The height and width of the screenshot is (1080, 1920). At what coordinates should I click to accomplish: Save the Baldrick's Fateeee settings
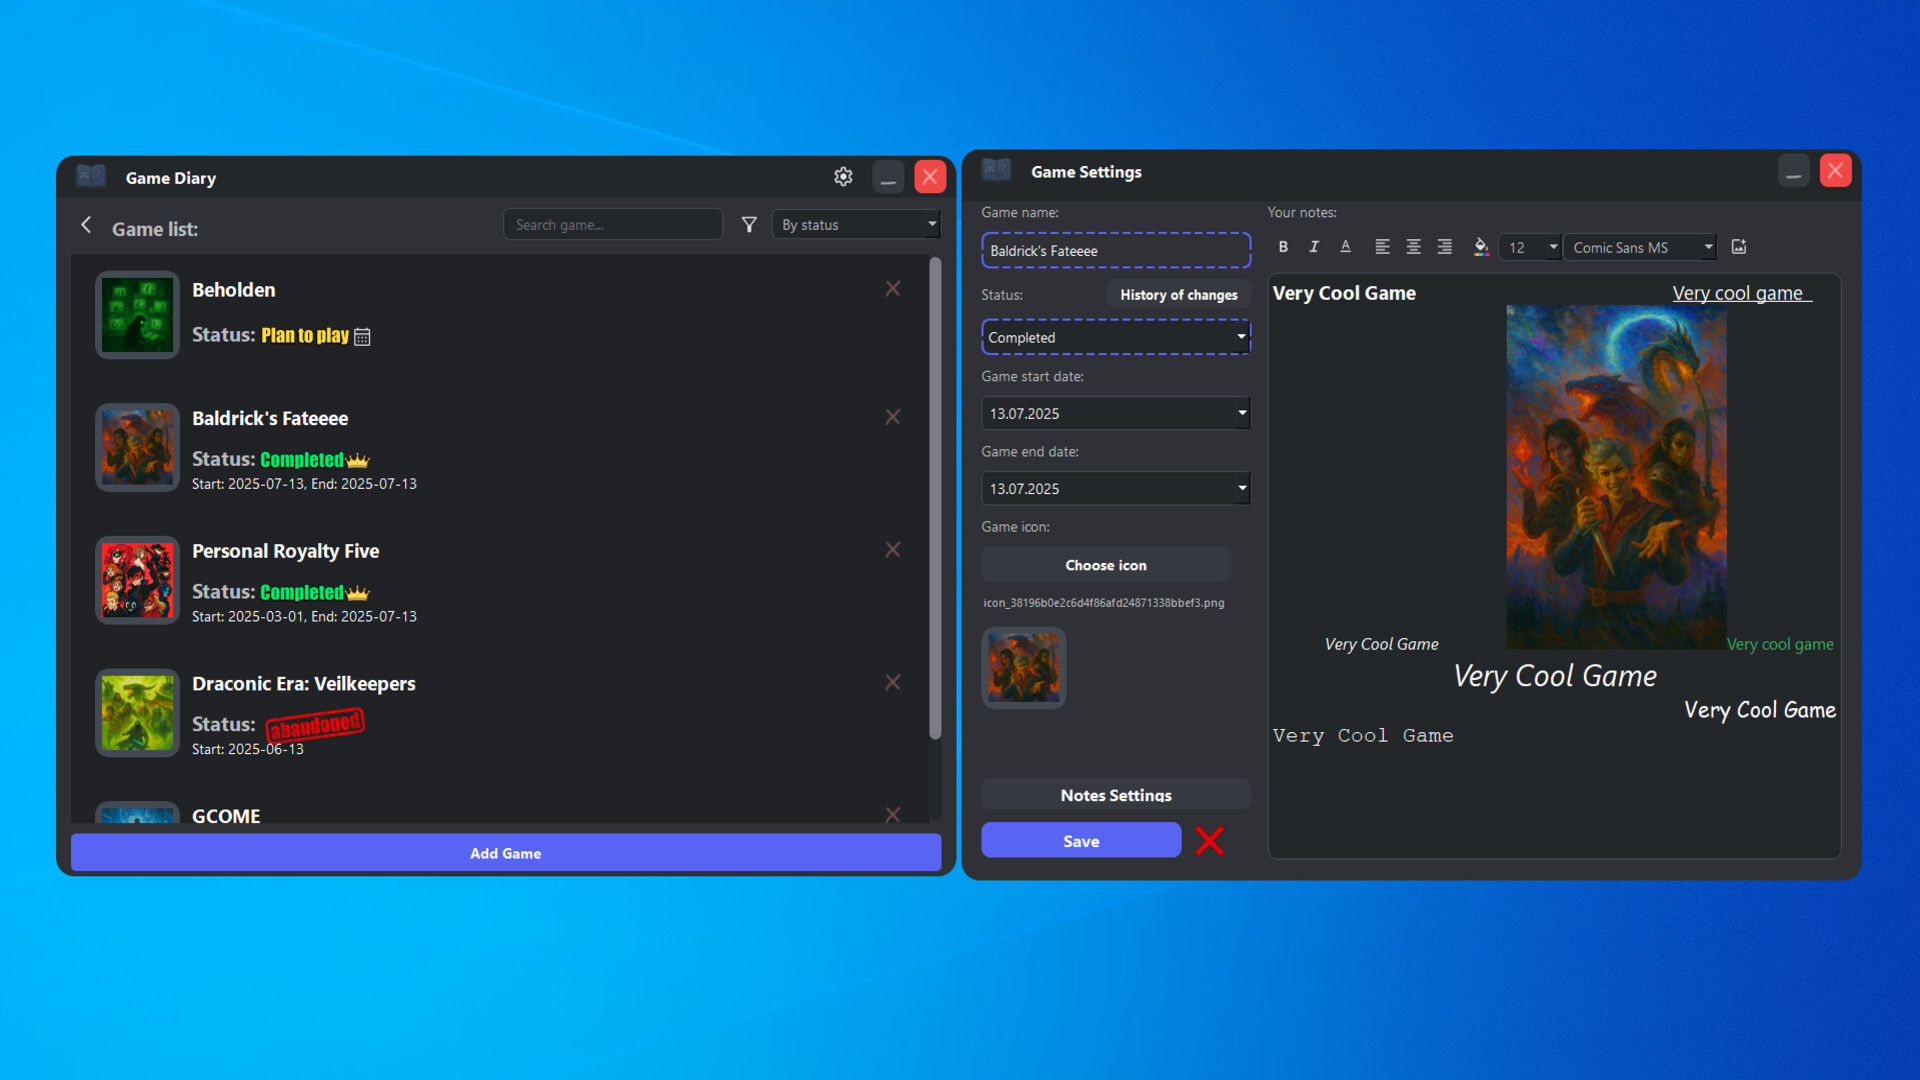(1080, 840)
